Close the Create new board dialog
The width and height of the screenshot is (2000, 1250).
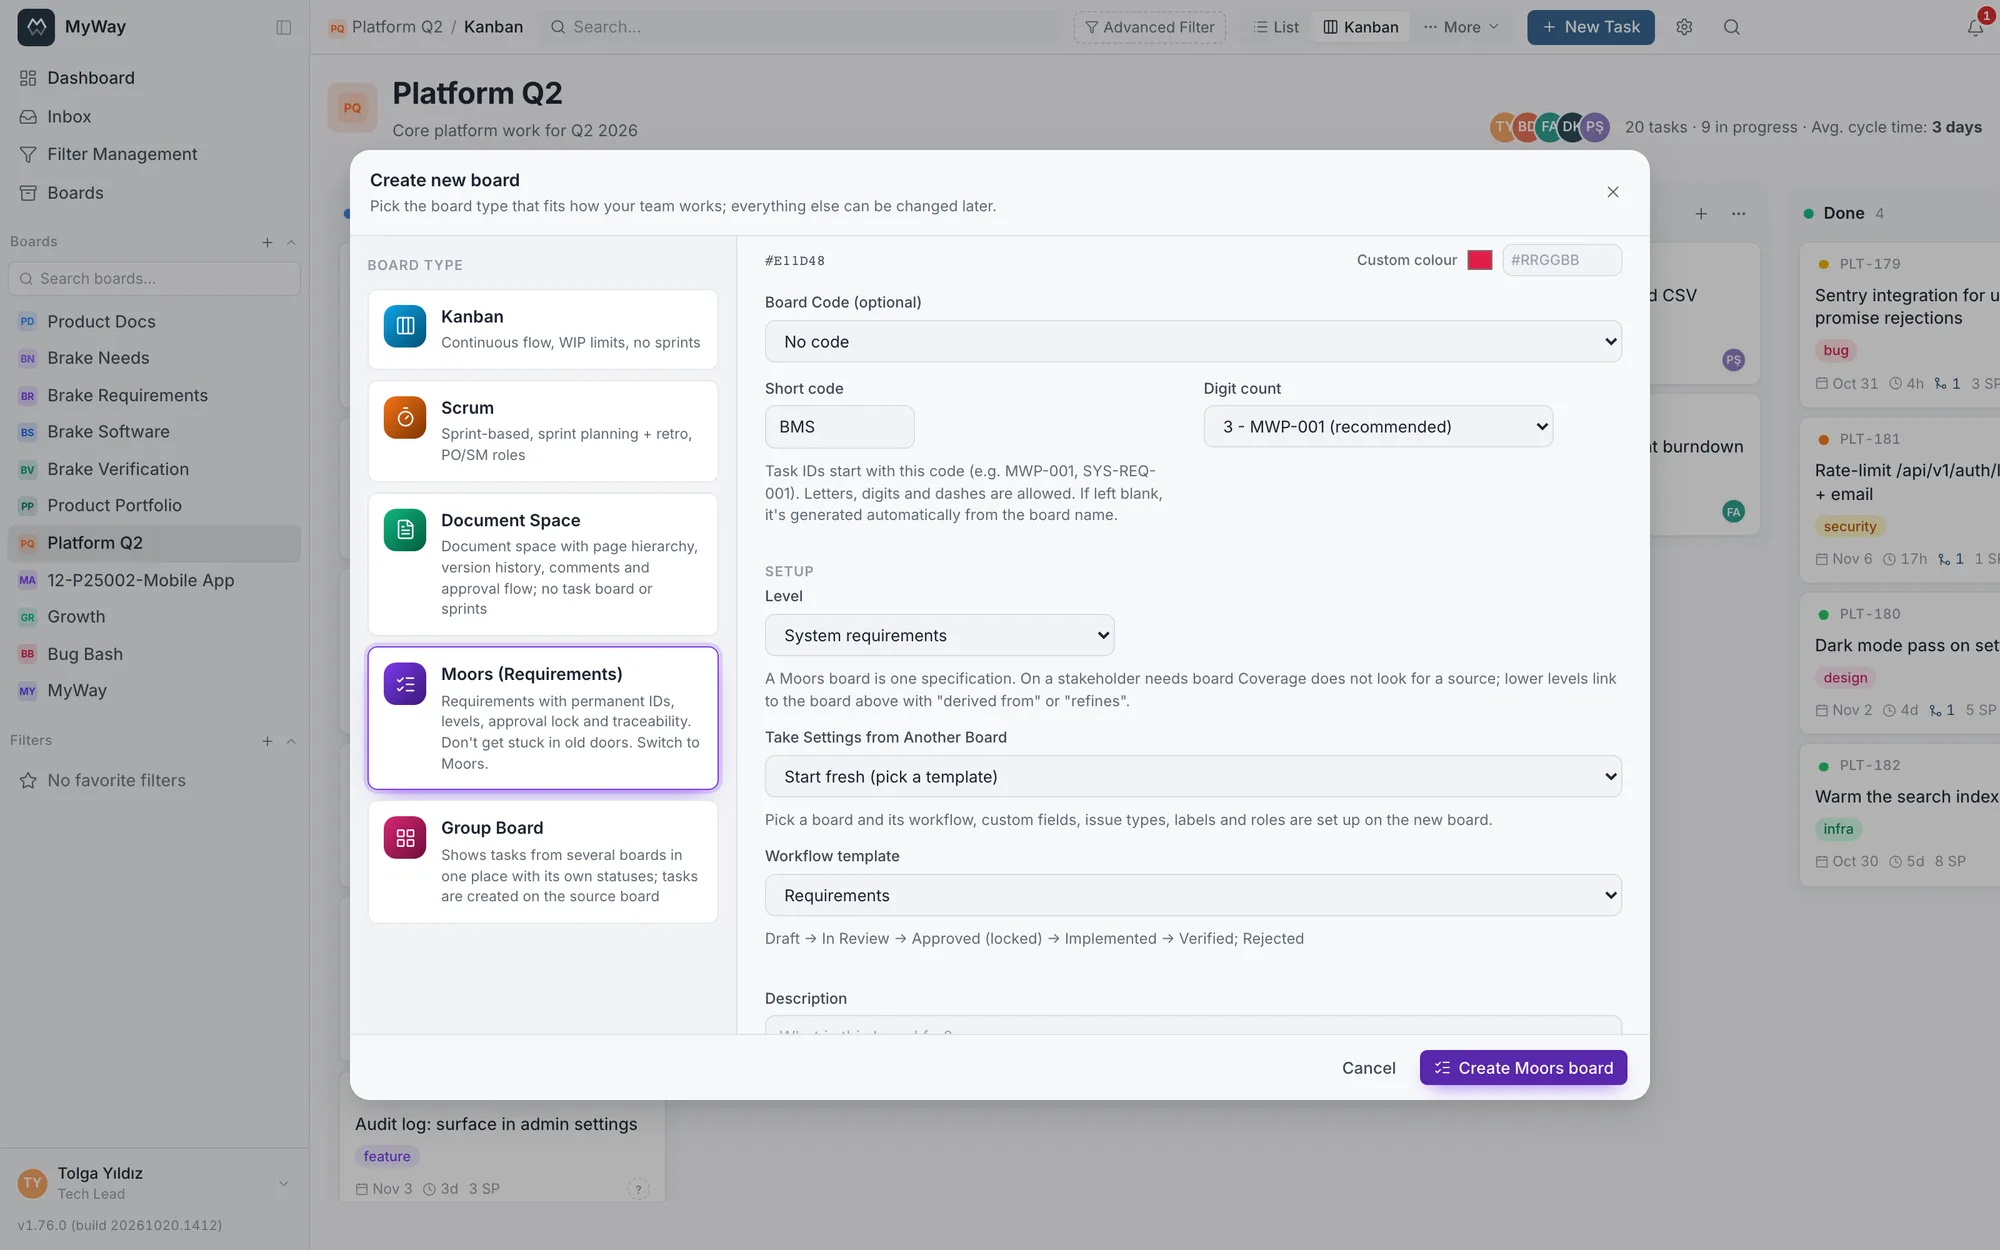point(1613,192)
